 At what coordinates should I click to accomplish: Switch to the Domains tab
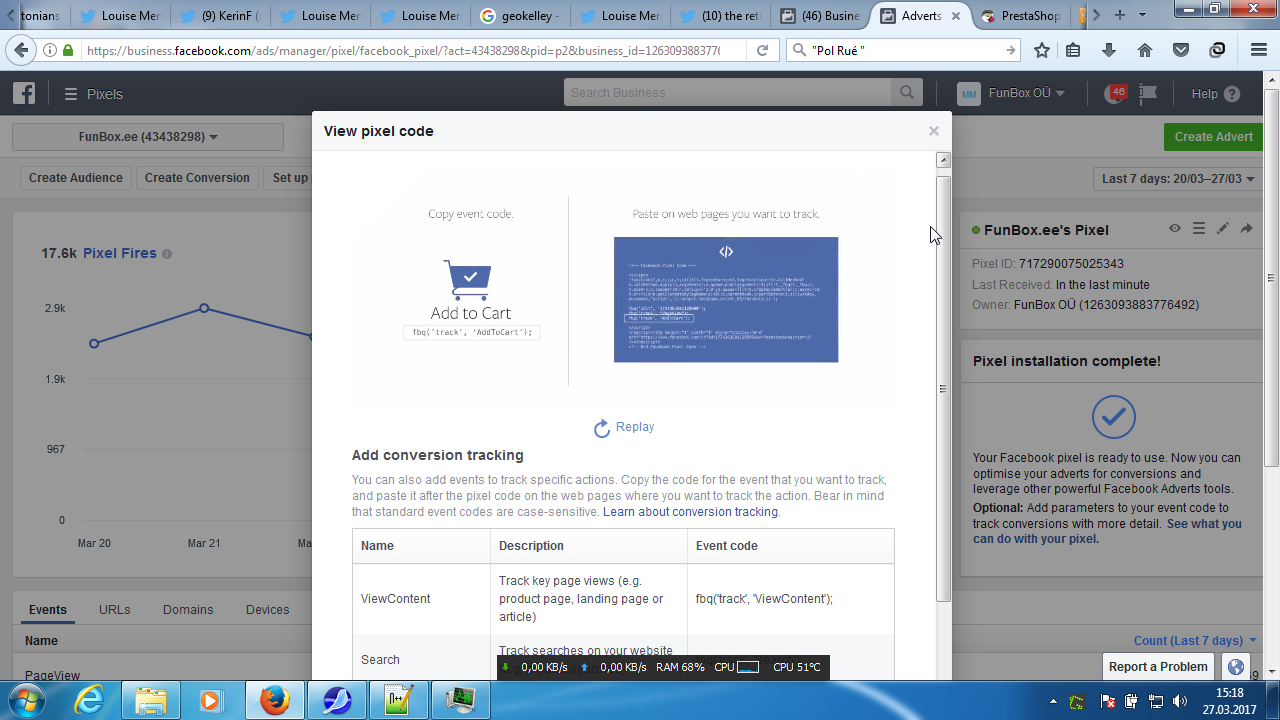[188, 610]
